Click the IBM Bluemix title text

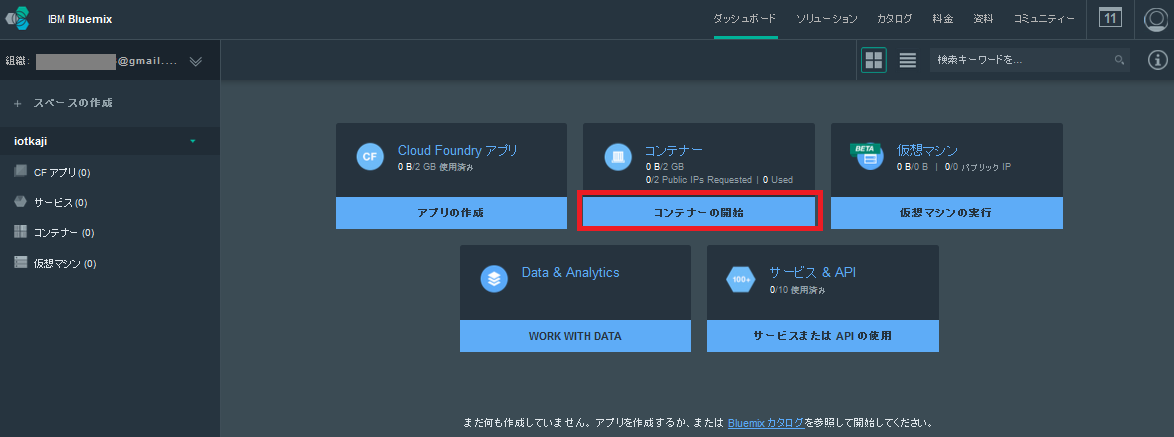pyautogui.click(x=80, y=19)
